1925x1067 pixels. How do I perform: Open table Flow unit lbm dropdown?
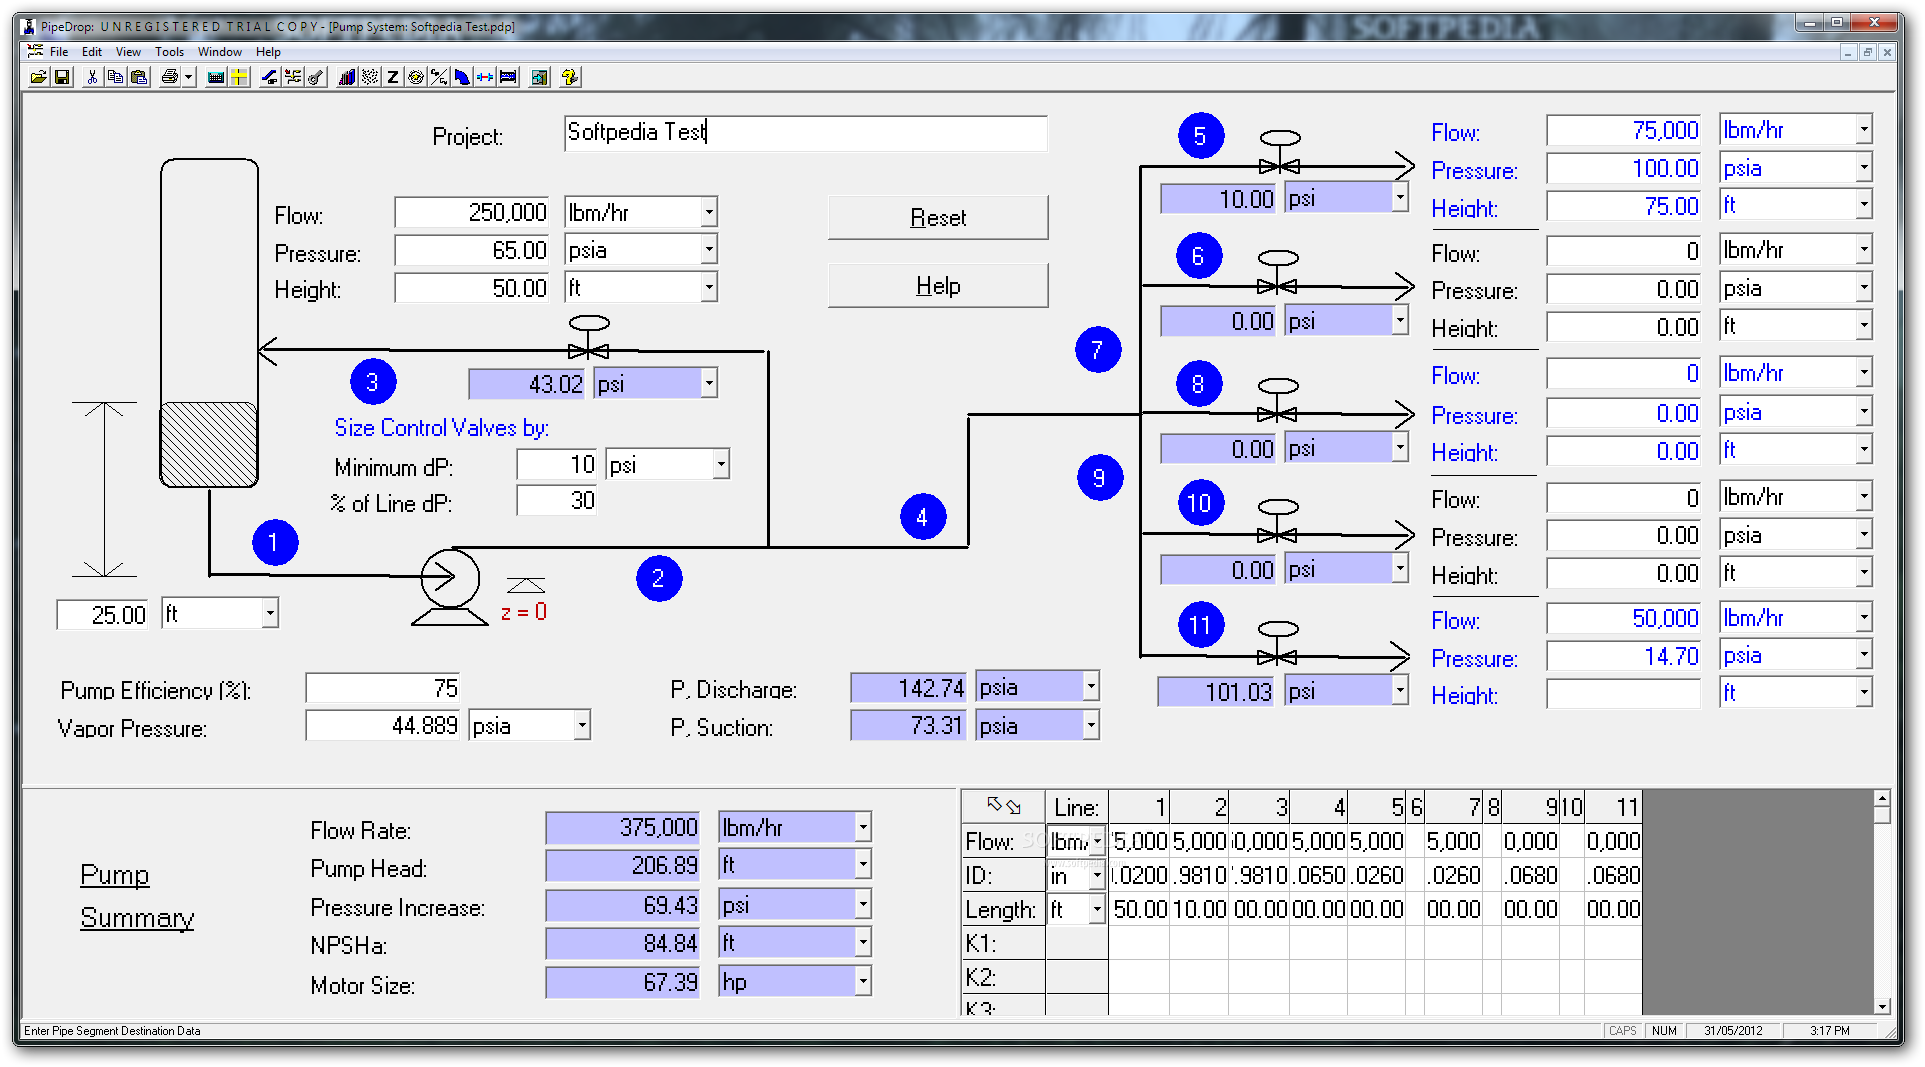click(1097, 842)
